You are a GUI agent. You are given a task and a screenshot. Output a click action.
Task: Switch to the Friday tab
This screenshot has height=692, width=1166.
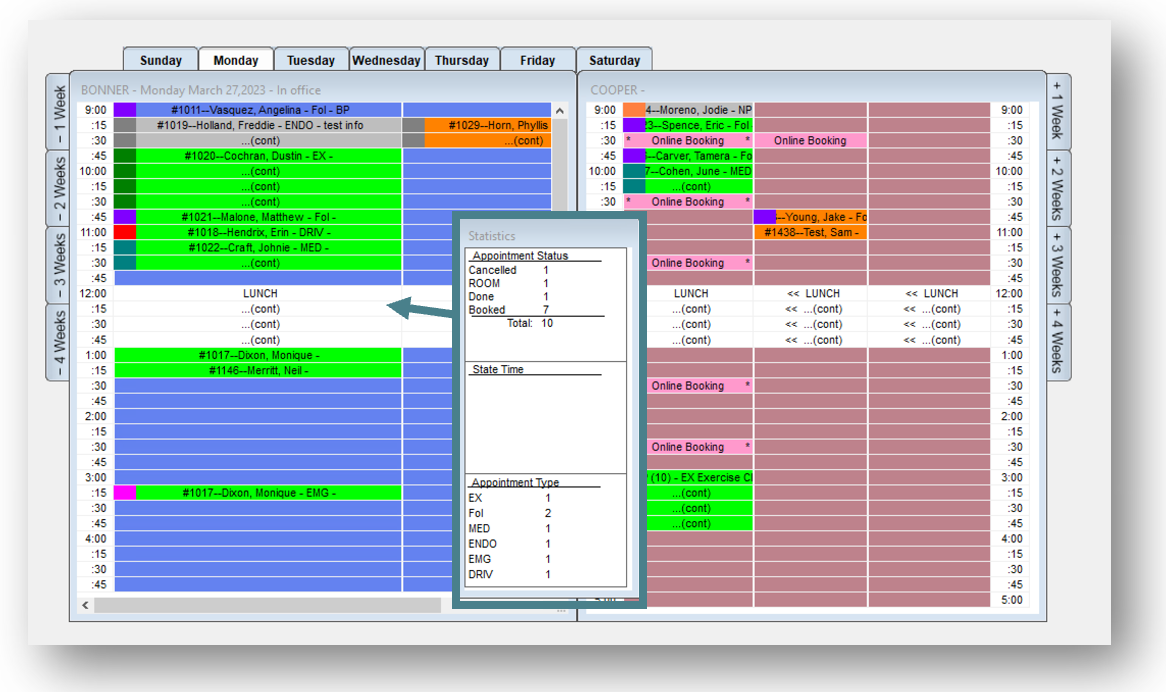538,60
